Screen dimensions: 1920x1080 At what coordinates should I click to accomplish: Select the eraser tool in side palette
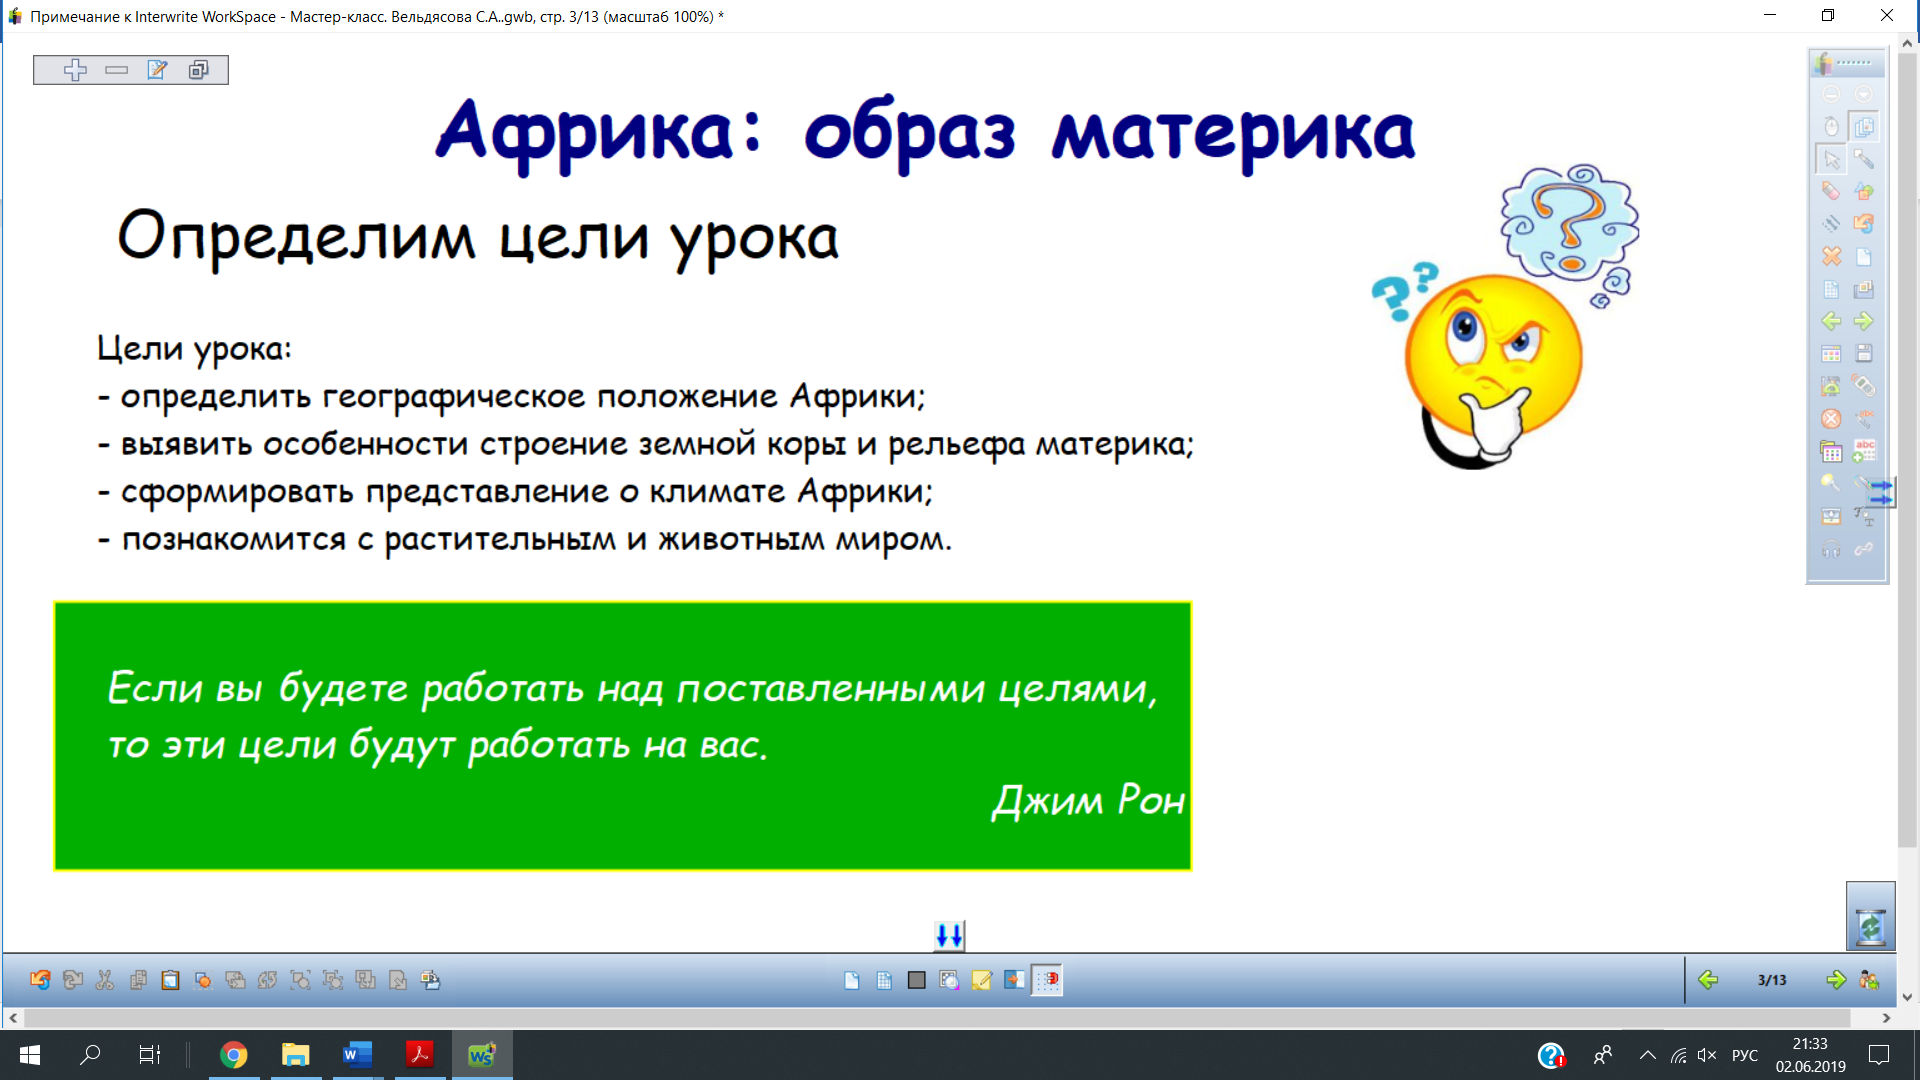(1831, 191)
